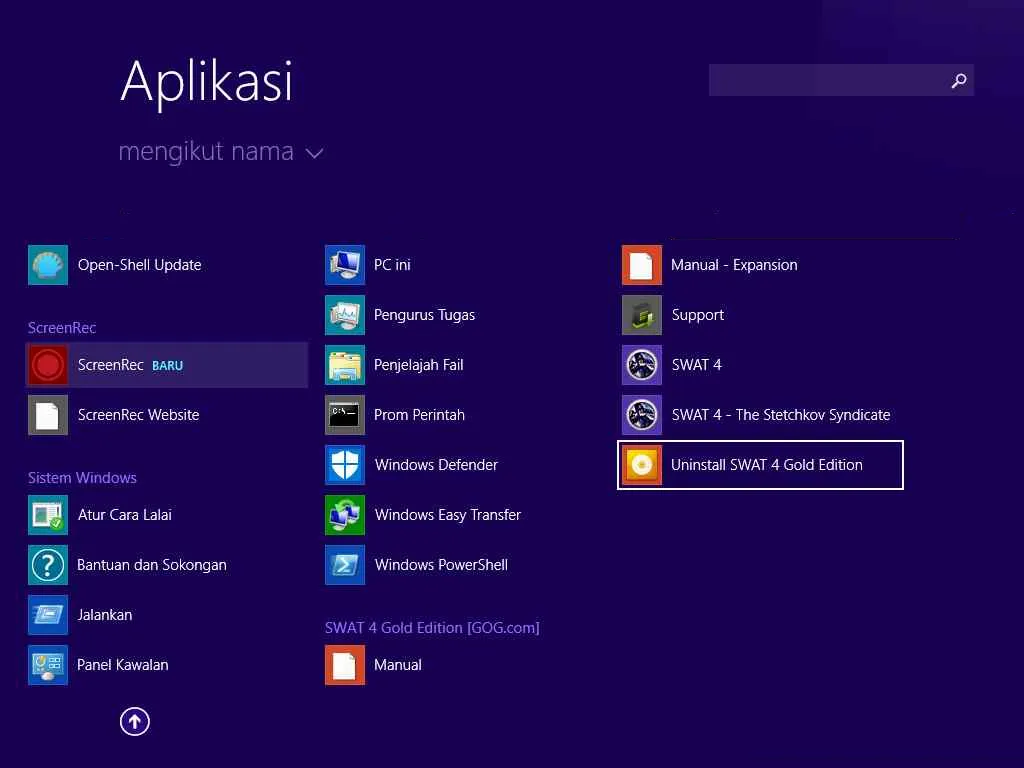
Task: Open the Penjelajah Fail folder icon
Action: click(345, 364)
